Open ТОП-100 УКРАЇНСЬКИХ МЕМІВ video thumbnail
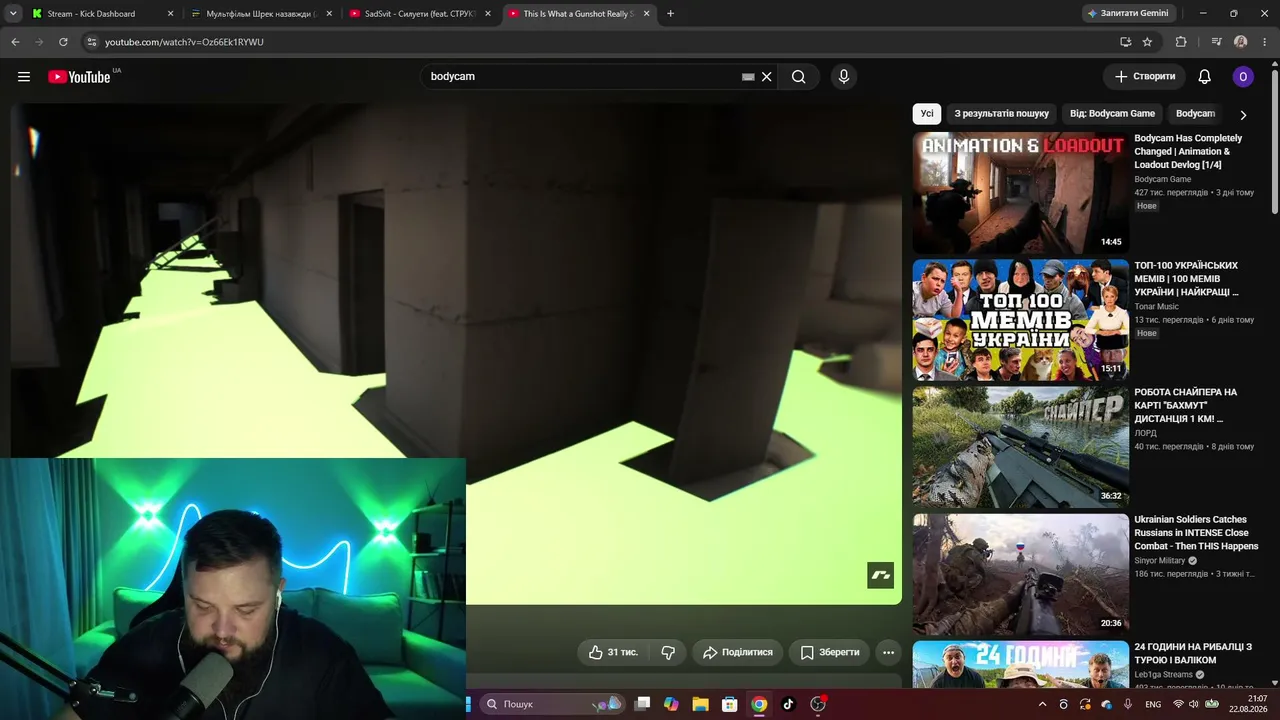Viewport: 1280px width, 720px height. pos(1020,320)
